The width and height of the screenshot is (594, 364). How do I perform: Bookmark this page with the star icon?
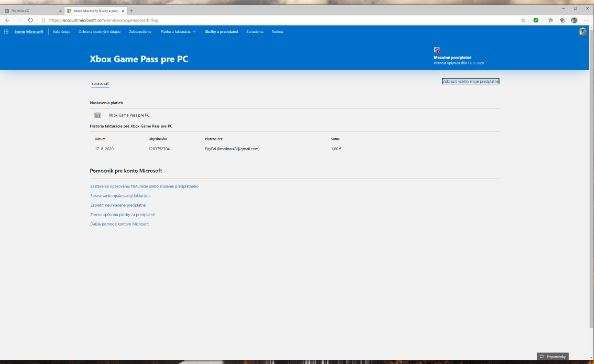523,20
